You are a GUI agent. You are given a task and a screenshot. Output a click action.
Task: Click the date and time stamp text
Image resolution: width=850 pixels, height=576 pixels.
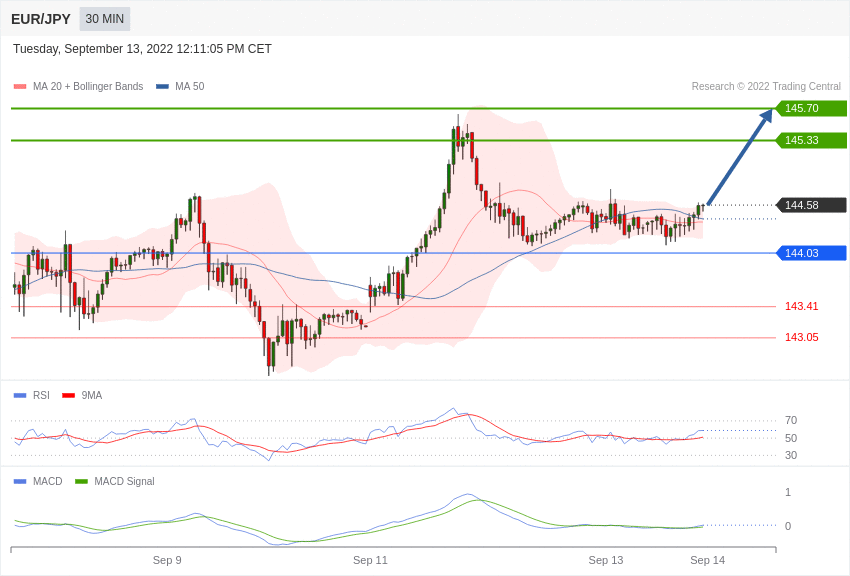click(142, 49)
